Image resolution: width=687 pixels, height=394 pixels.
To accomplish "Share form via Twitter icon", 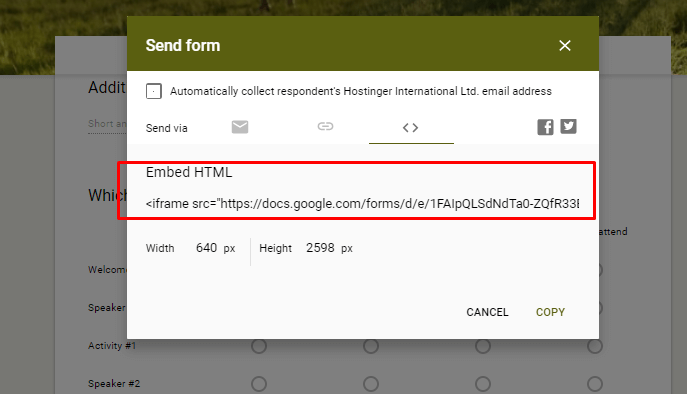I will [x=568, y=127].
